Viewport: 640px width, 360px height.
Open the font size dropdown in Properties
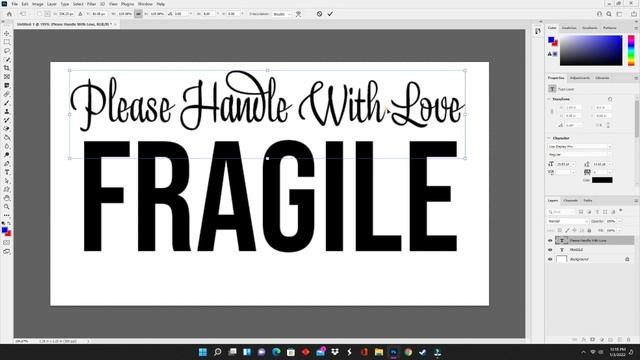[573, 164]
